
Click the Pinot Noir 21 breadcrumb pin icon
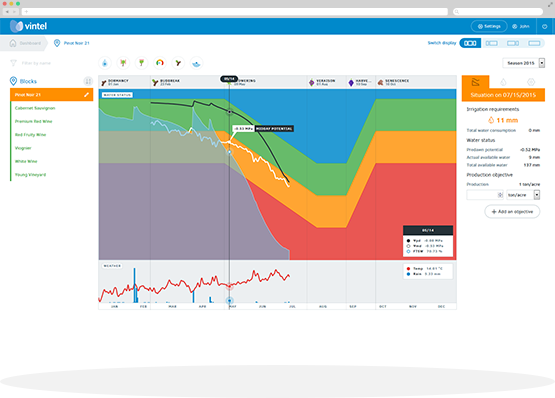click(57, 43)
